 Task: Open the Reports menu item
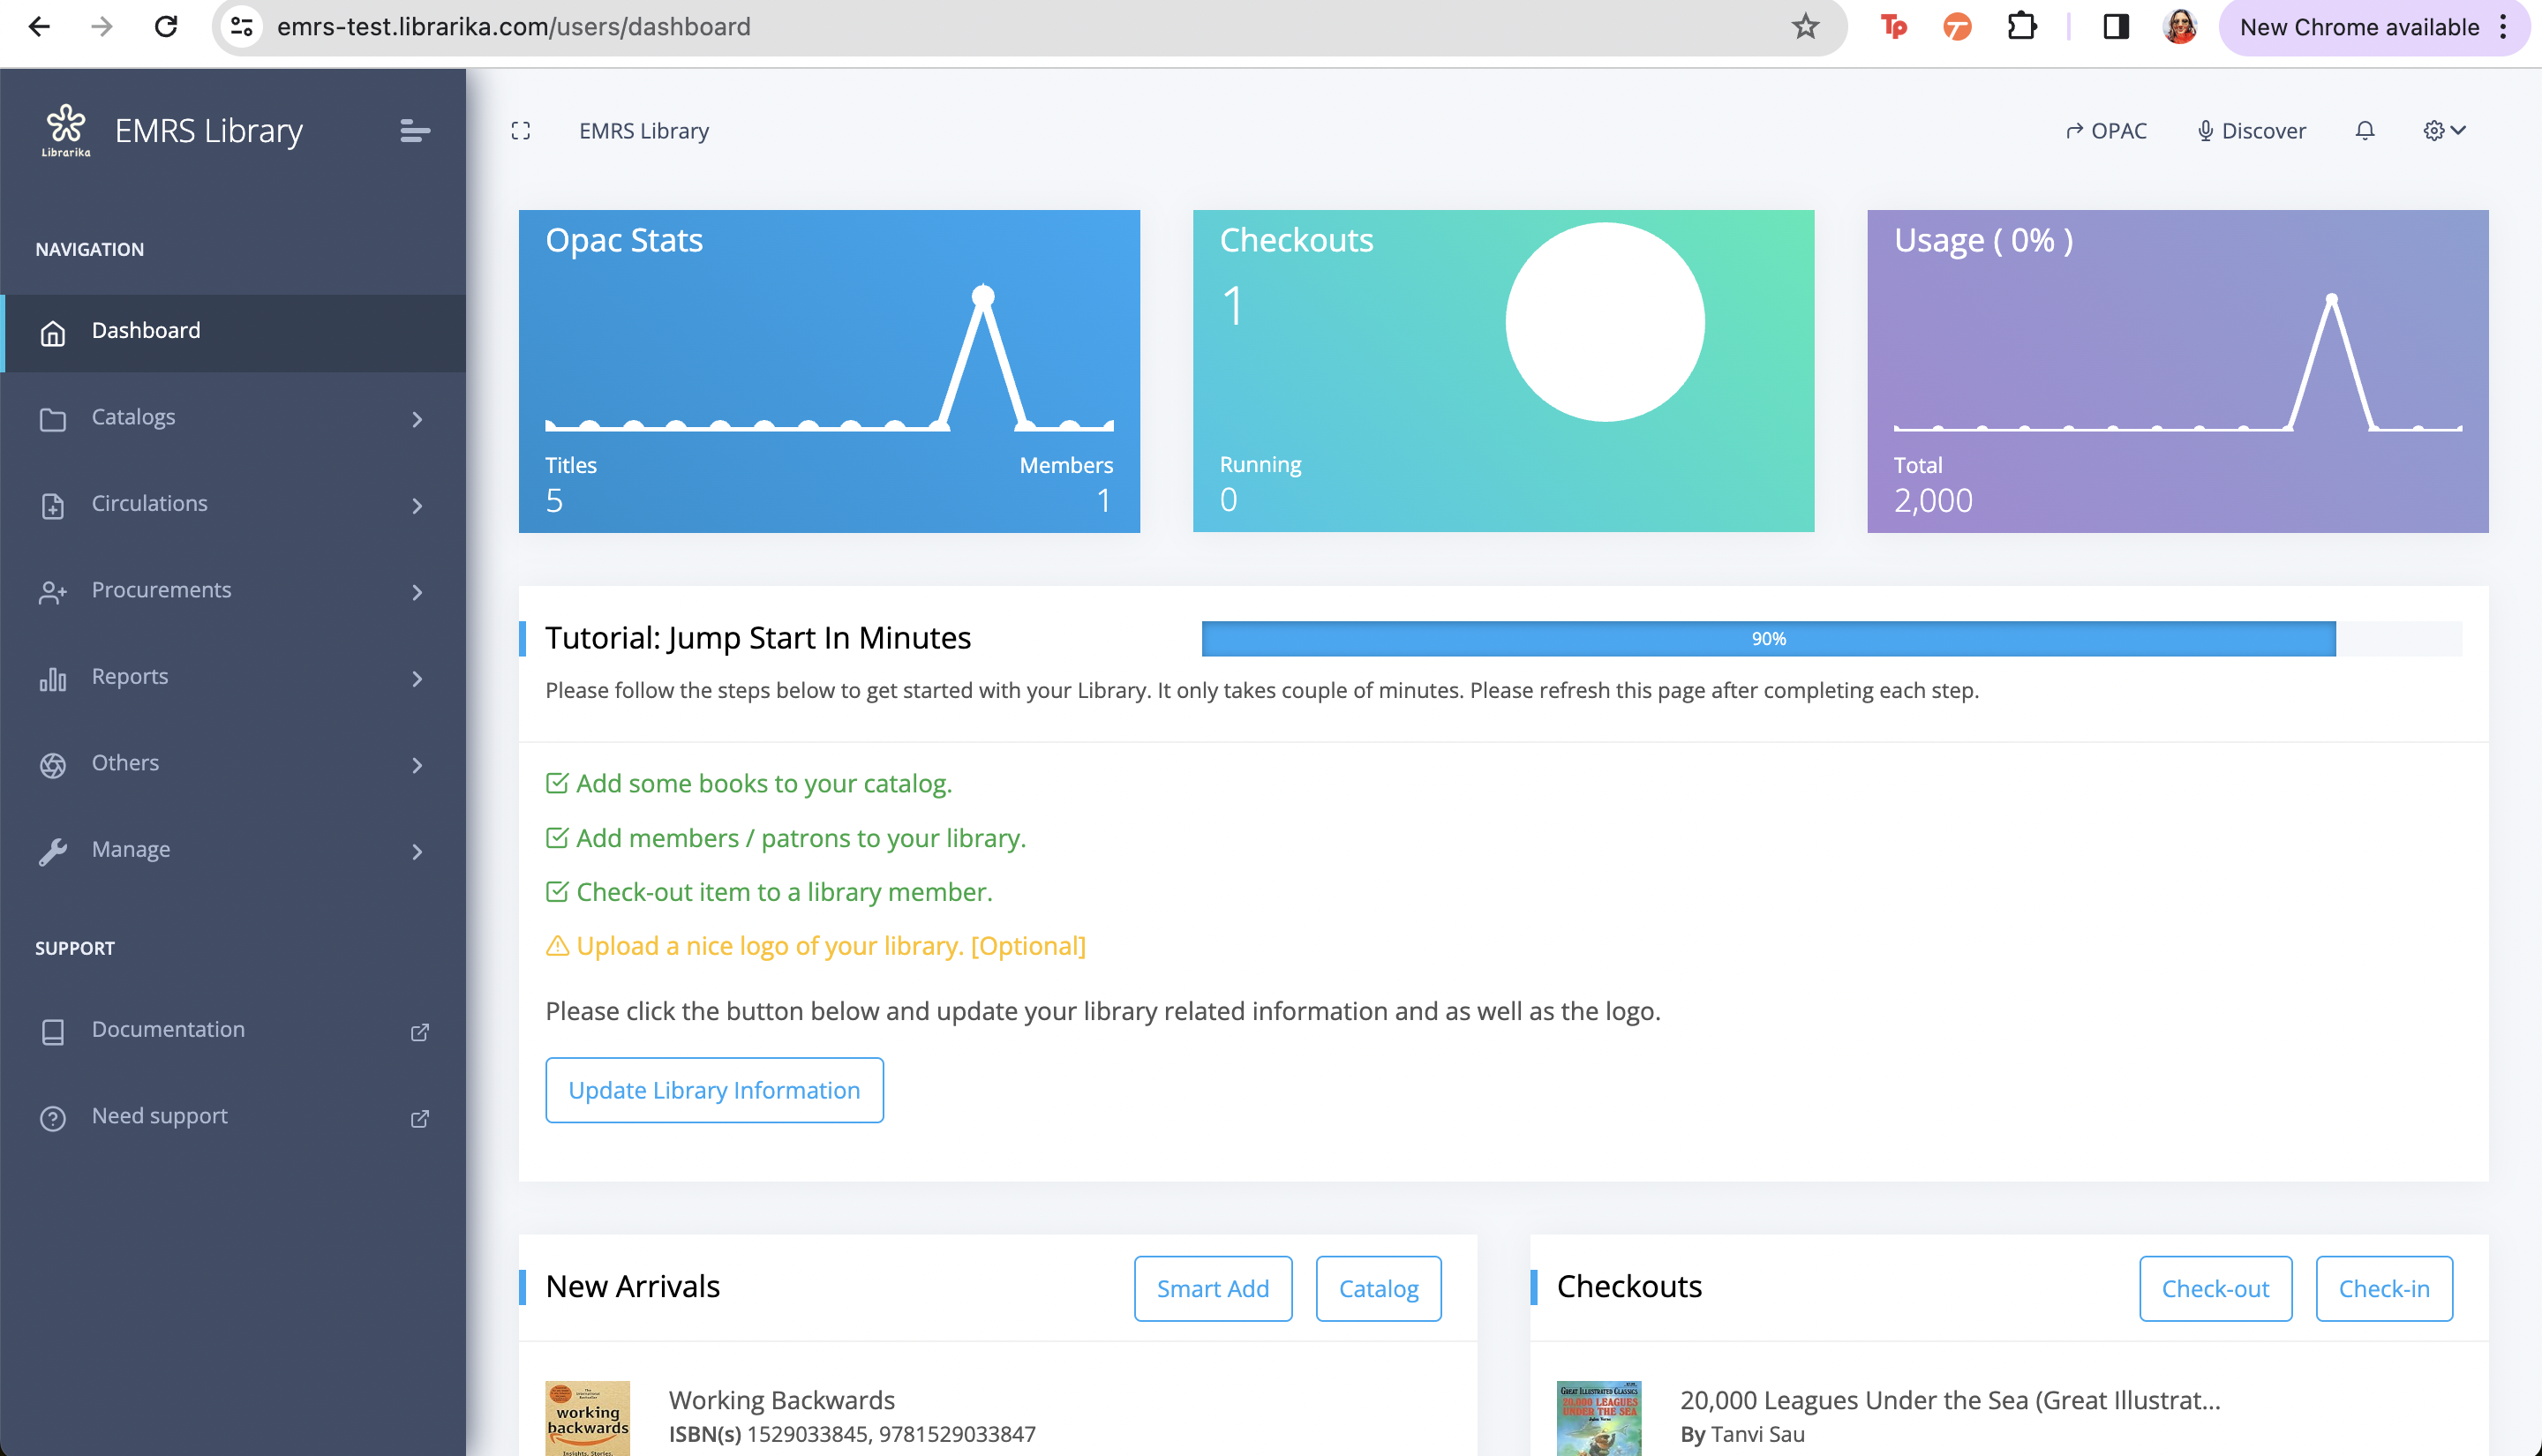coord(232,677)
